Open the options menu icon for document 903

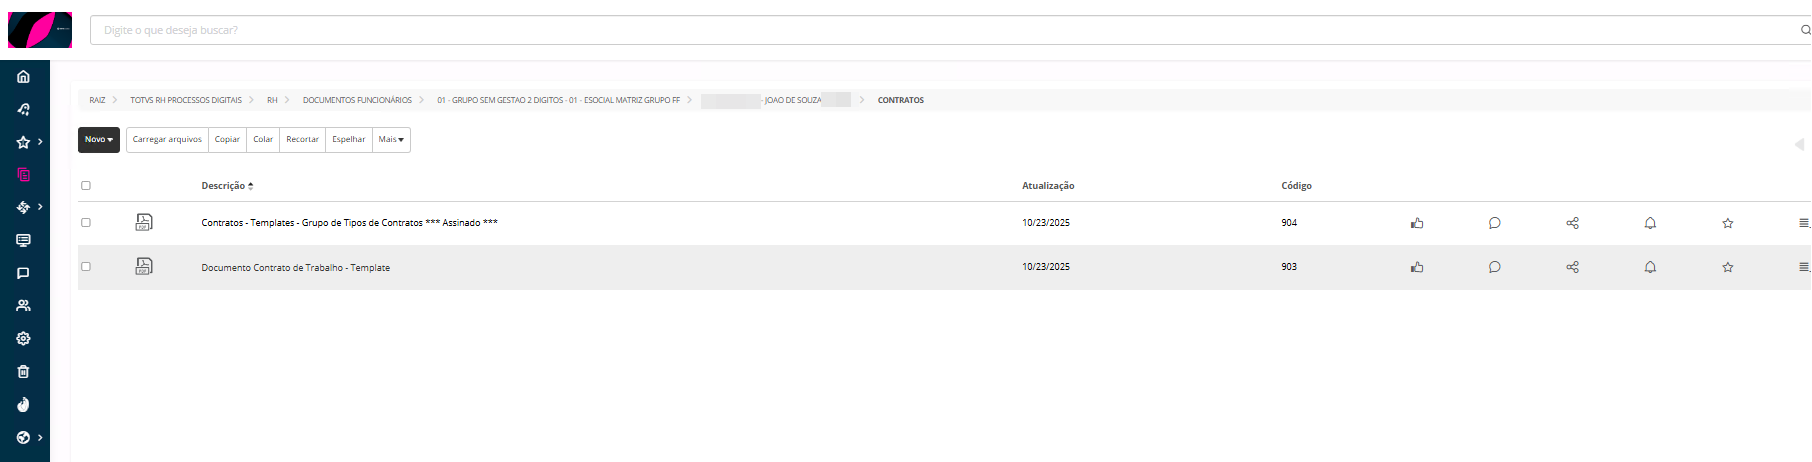1804,267
